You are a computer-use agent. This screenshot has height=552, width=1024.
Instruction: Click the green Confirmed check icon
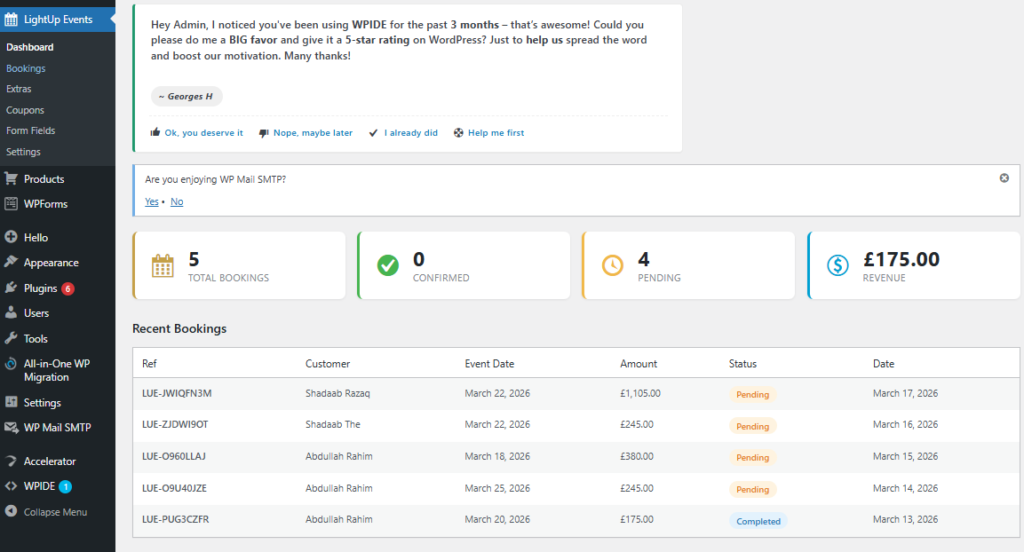click(x=388, y=265)
